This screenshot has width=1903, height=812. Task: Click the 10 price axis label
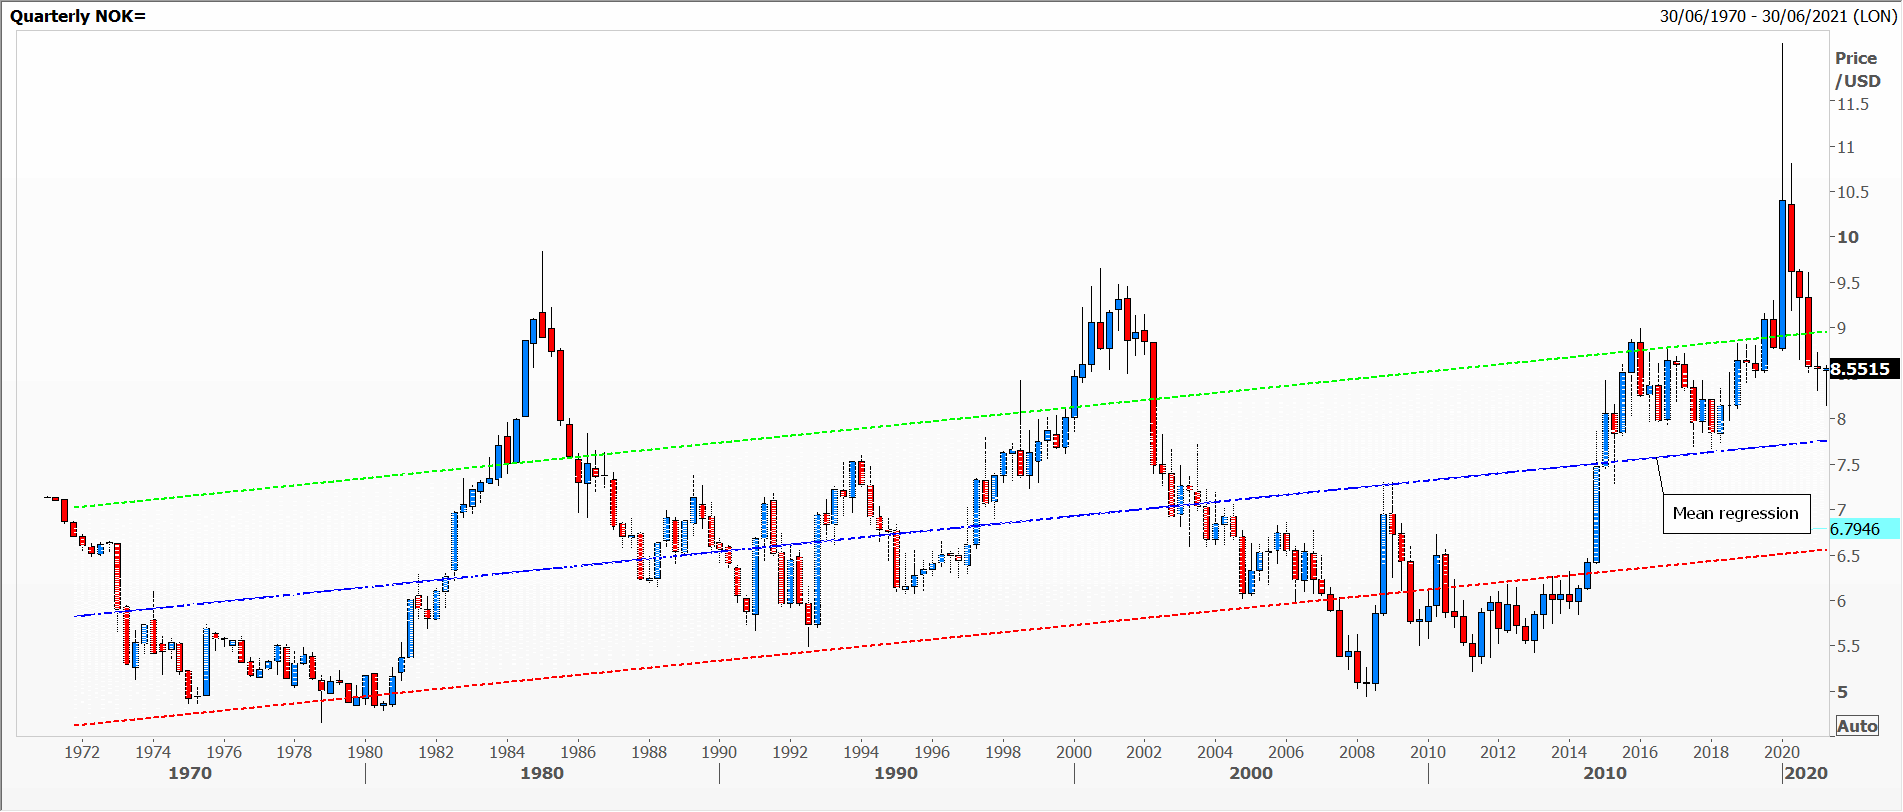coord(1848,237)
